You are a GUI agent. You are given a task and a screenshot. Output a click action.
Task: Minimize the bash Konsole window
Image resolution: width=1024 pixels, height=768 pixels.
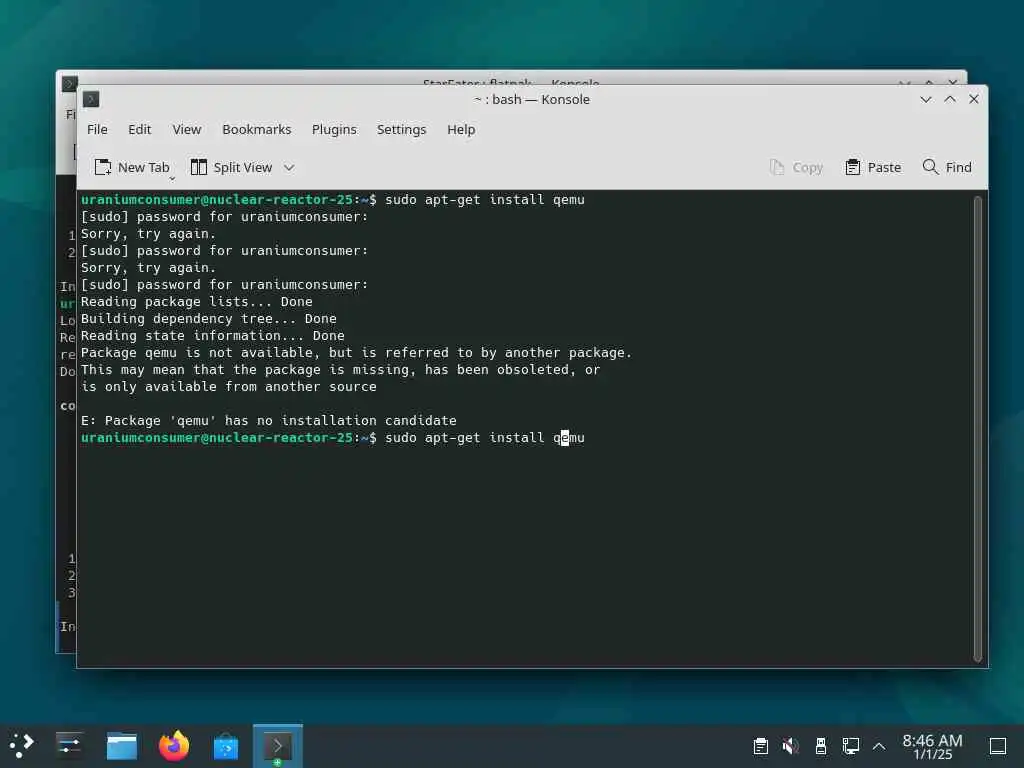(925, 99)
